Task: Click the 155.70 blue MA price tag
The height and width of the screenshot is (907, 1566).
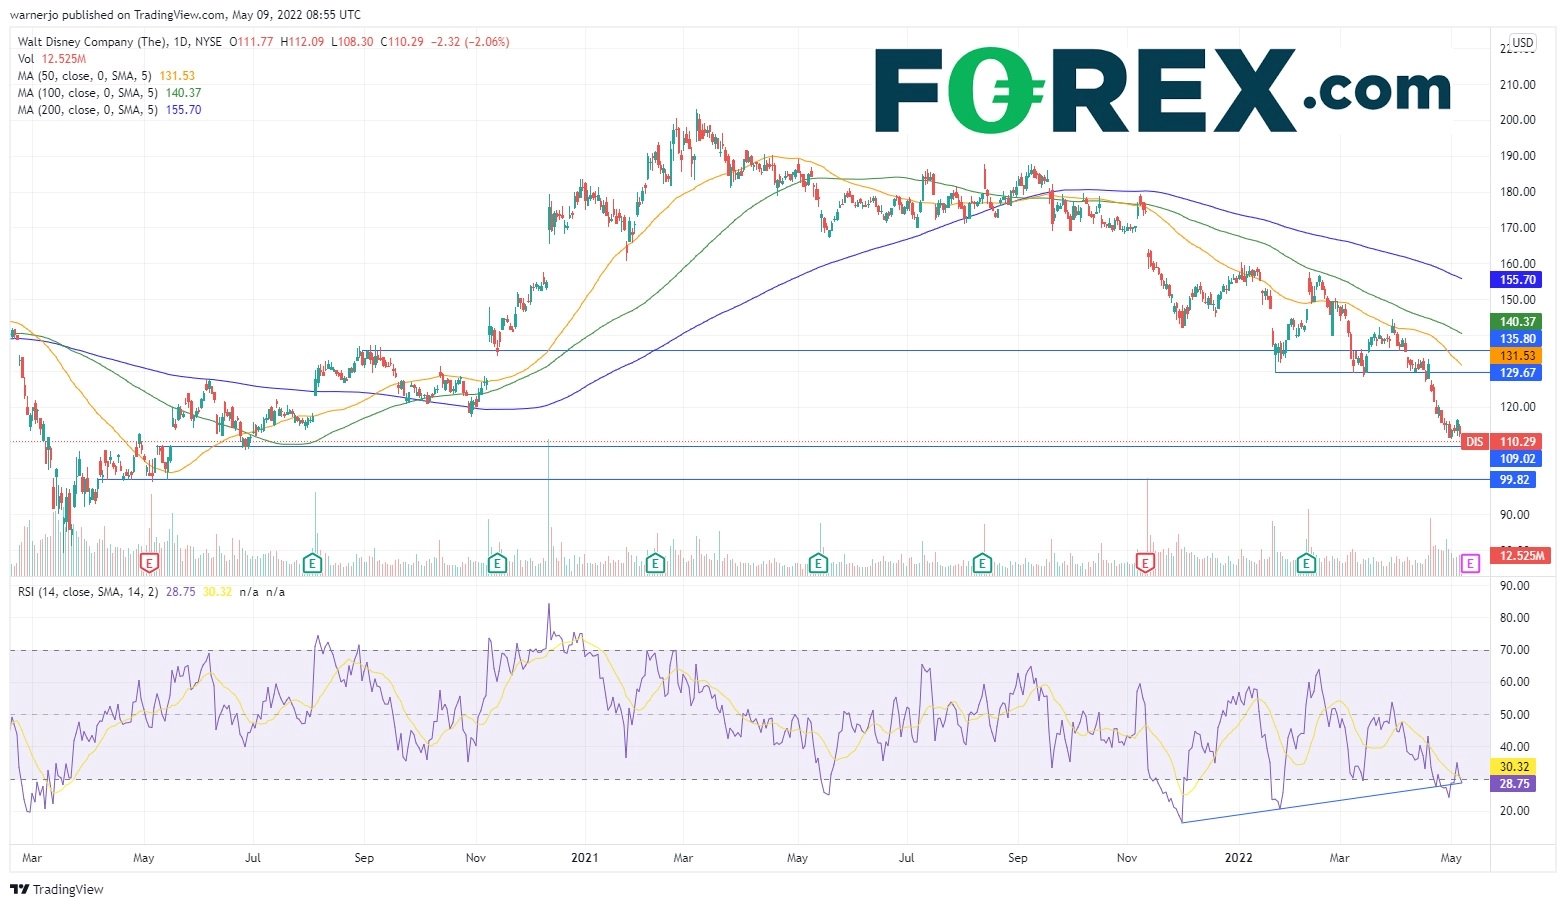Action: tap(1517, 280)
